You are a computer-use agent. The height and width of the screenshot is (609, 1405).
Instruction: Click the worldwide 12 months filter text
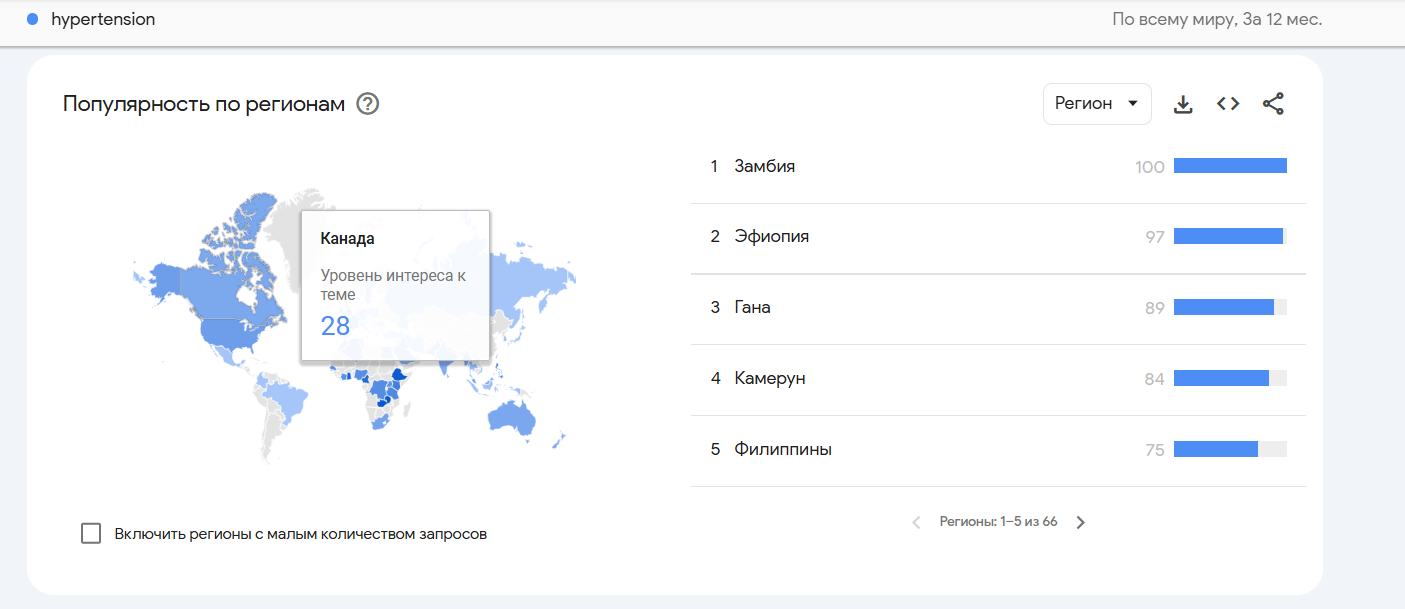(x=1216, y=19)
